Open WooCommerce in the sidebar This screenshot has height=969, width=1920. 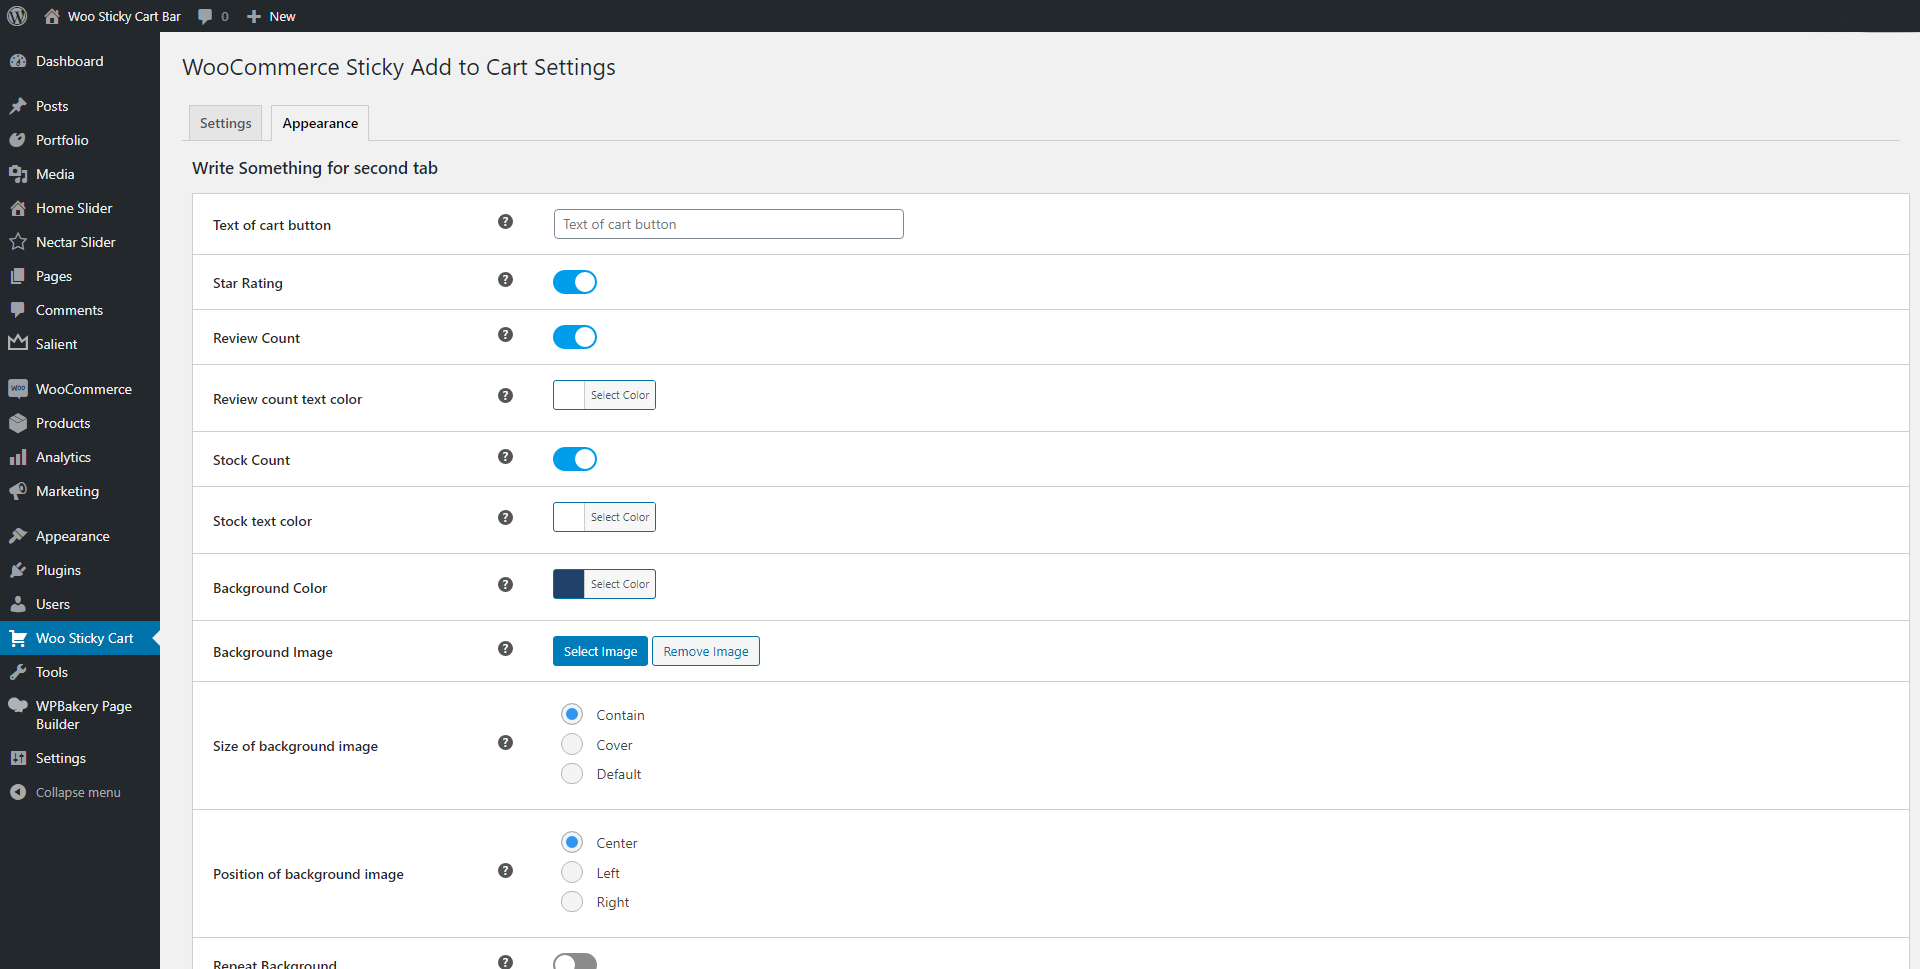coord(83,389)
